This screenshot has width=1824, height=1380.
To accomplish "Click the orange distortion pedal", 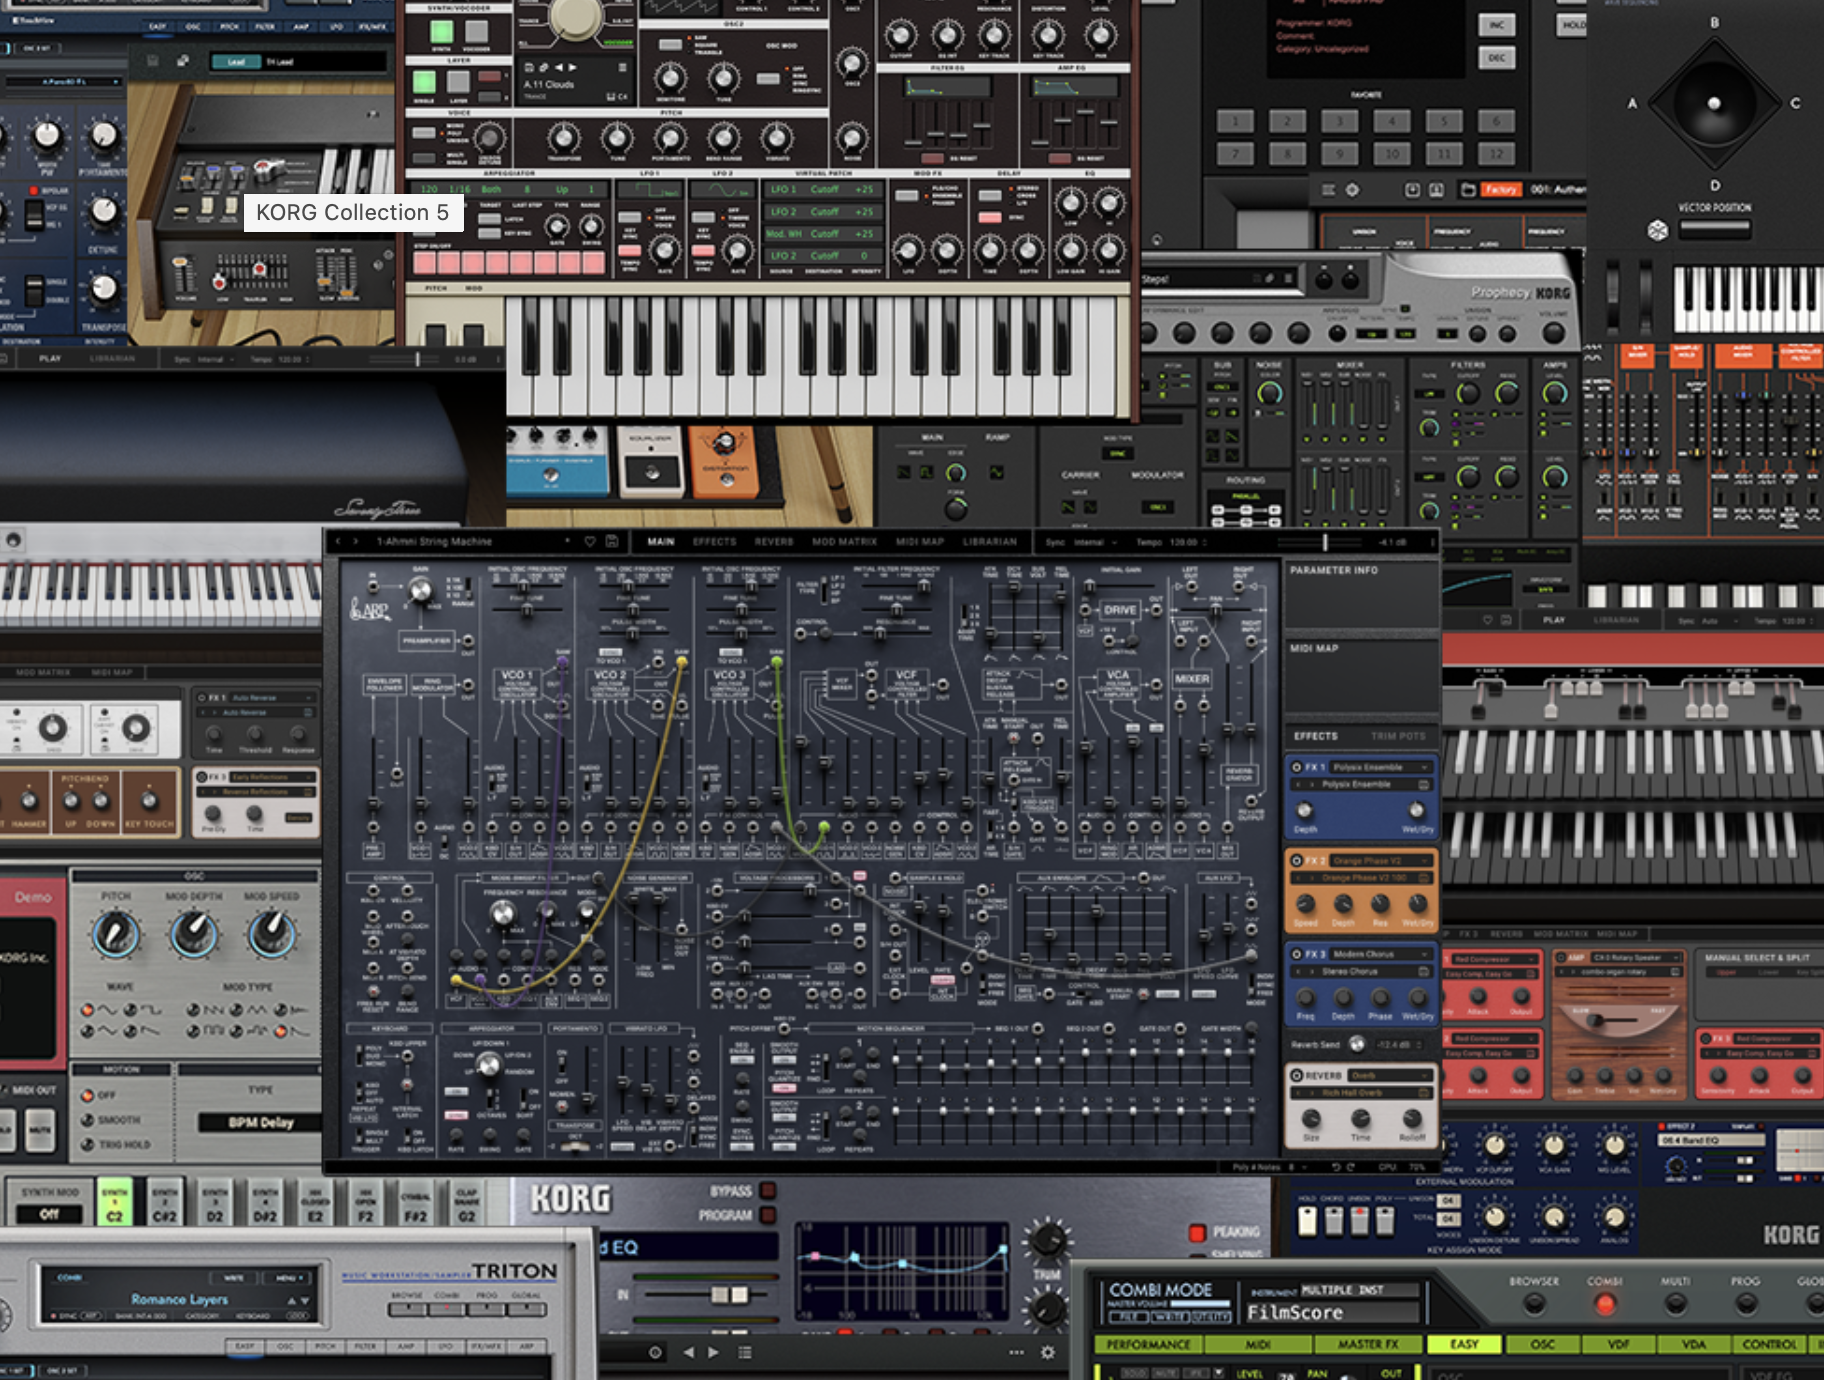I will pyautogui.click(x=725, y=460).
